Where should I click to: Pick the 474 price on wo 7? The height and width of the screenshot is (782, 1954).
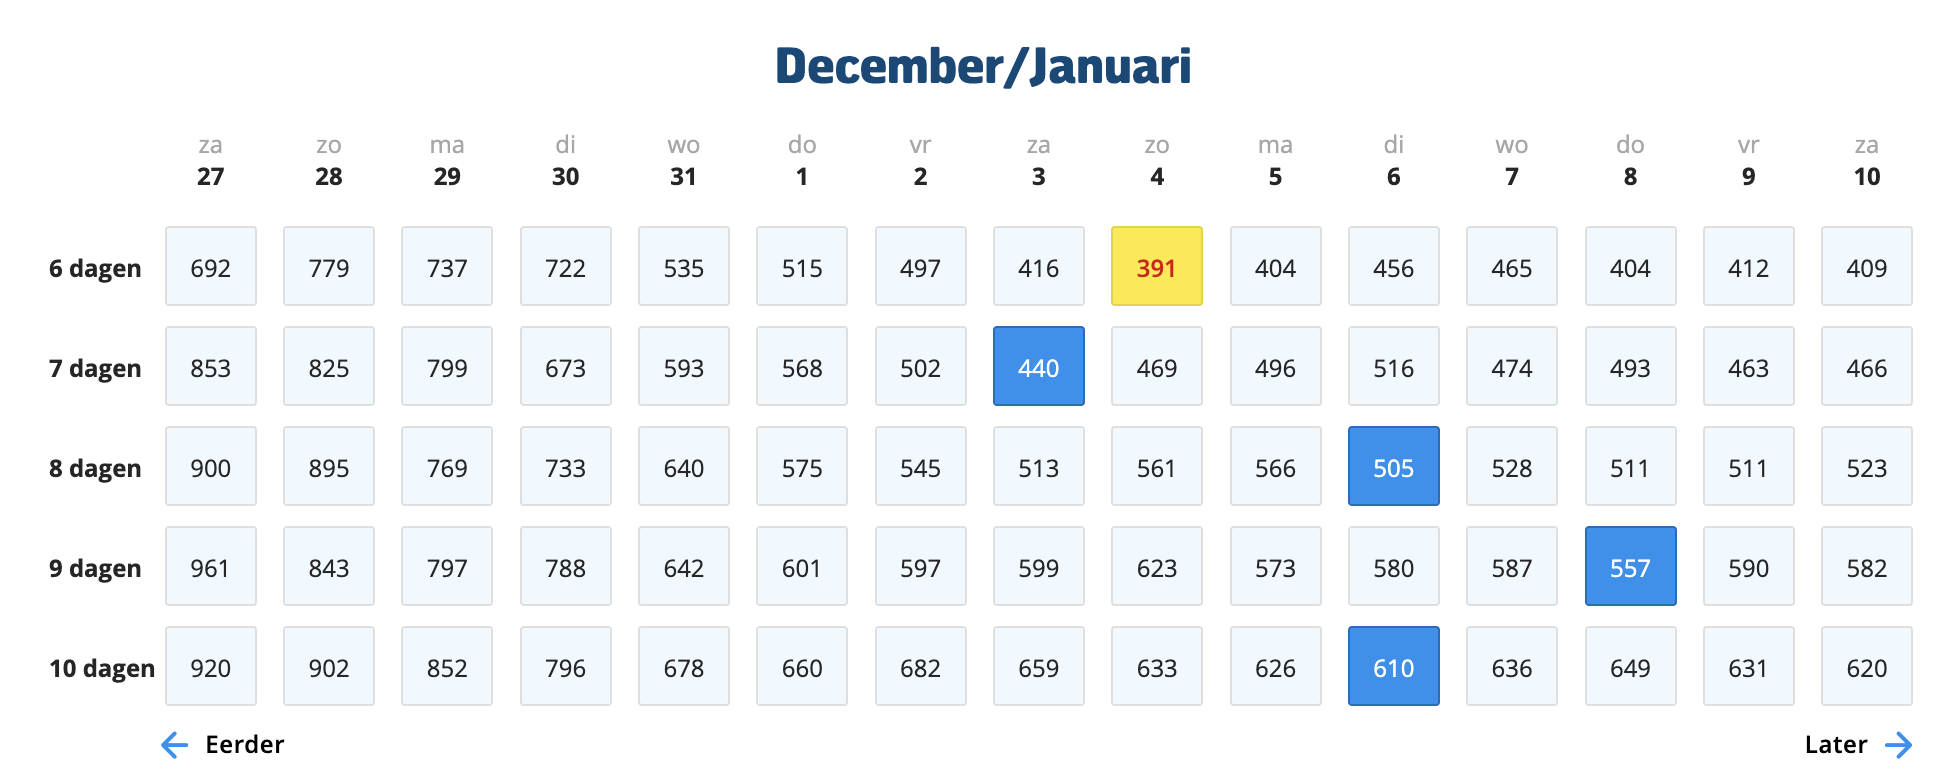[x=1511, y=367]
